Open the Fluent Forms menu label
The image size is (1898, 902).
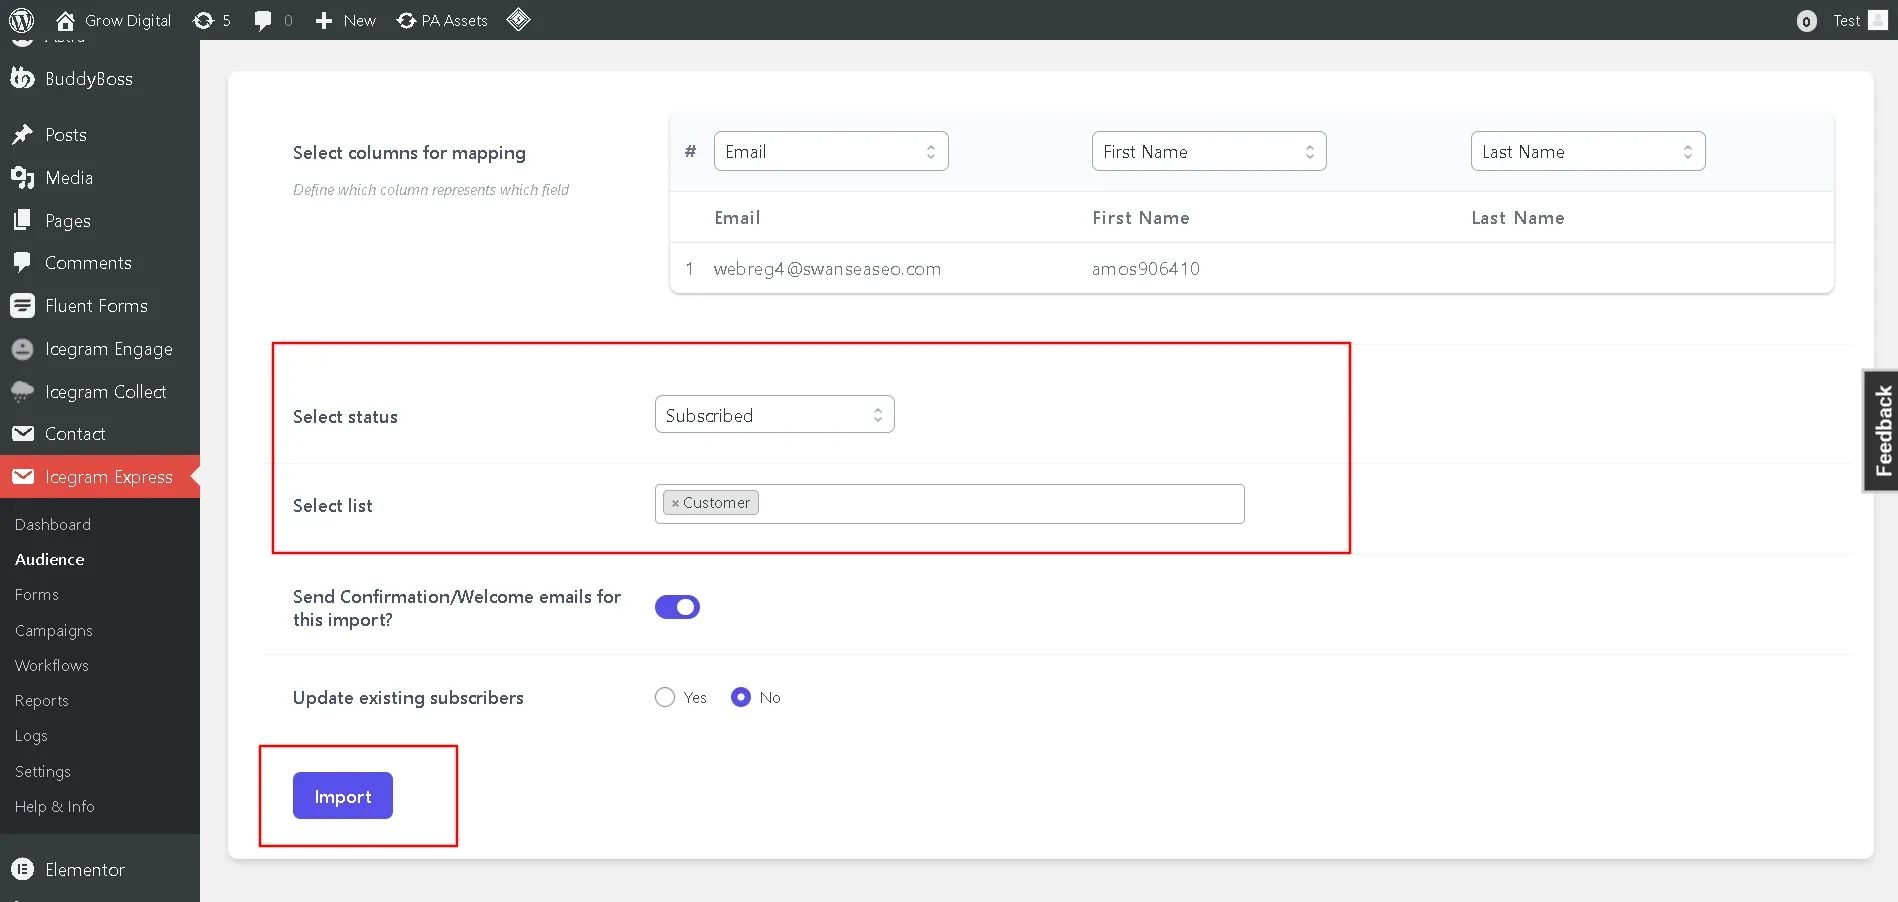point(96,305)
